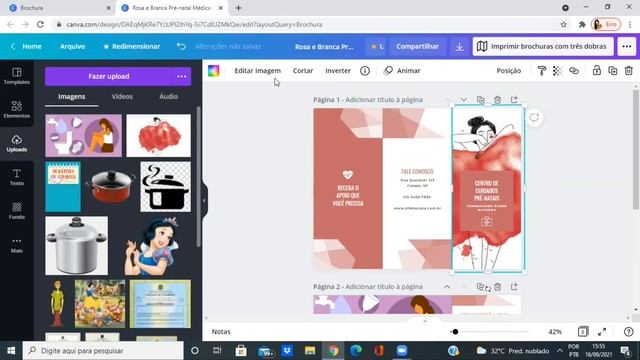The image size is (640, 360).
Task: Delete Página 1 with trash icon
Action: click(497, 100)
